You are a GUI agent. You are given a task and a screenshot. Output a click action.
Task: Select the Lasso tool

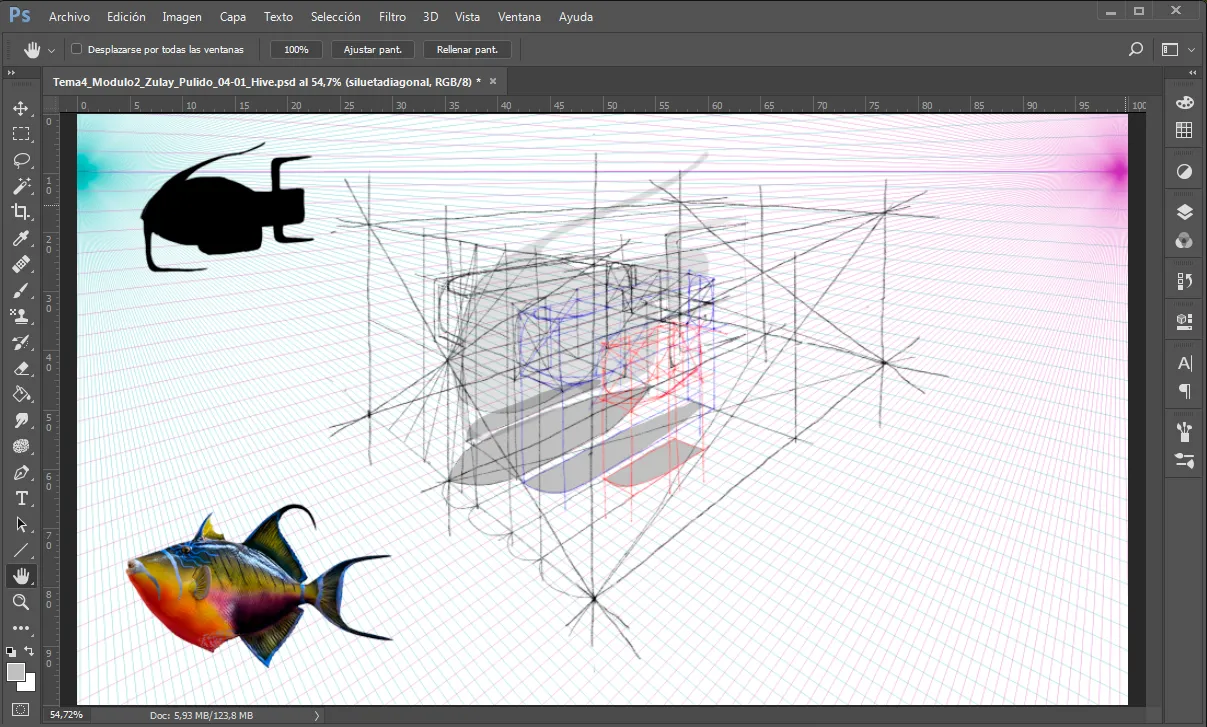click(21, 160)
